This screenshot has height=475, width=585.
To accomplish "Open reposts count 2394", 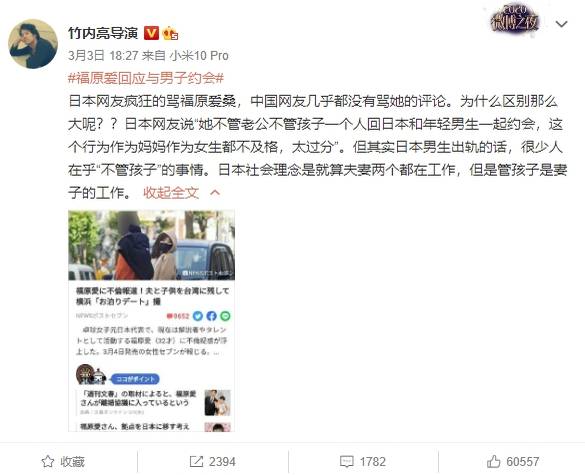I will [213, 462].
